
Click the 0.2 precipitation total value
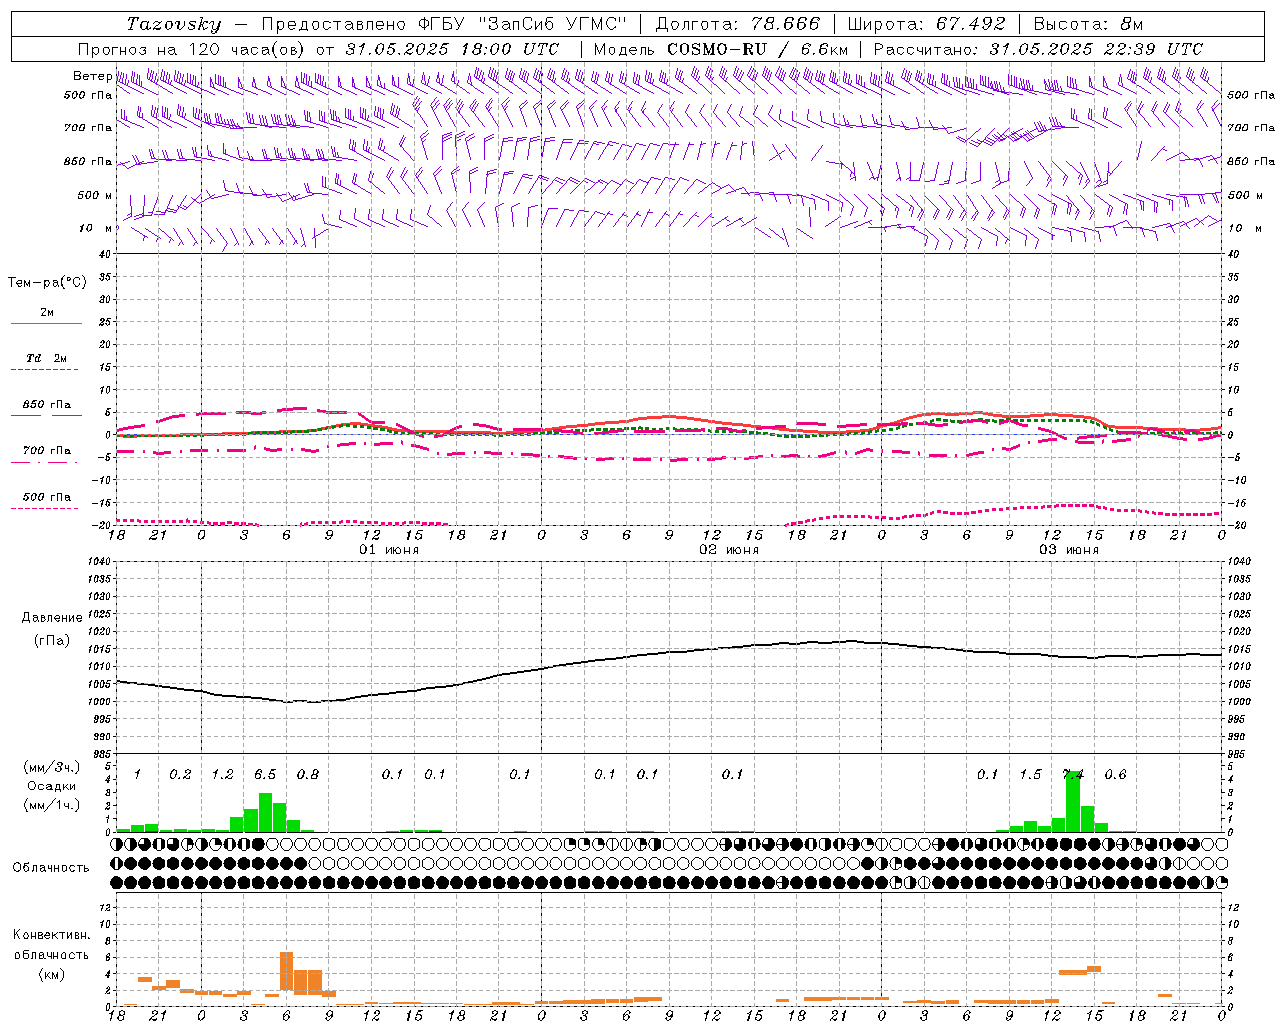coord(180,774)
